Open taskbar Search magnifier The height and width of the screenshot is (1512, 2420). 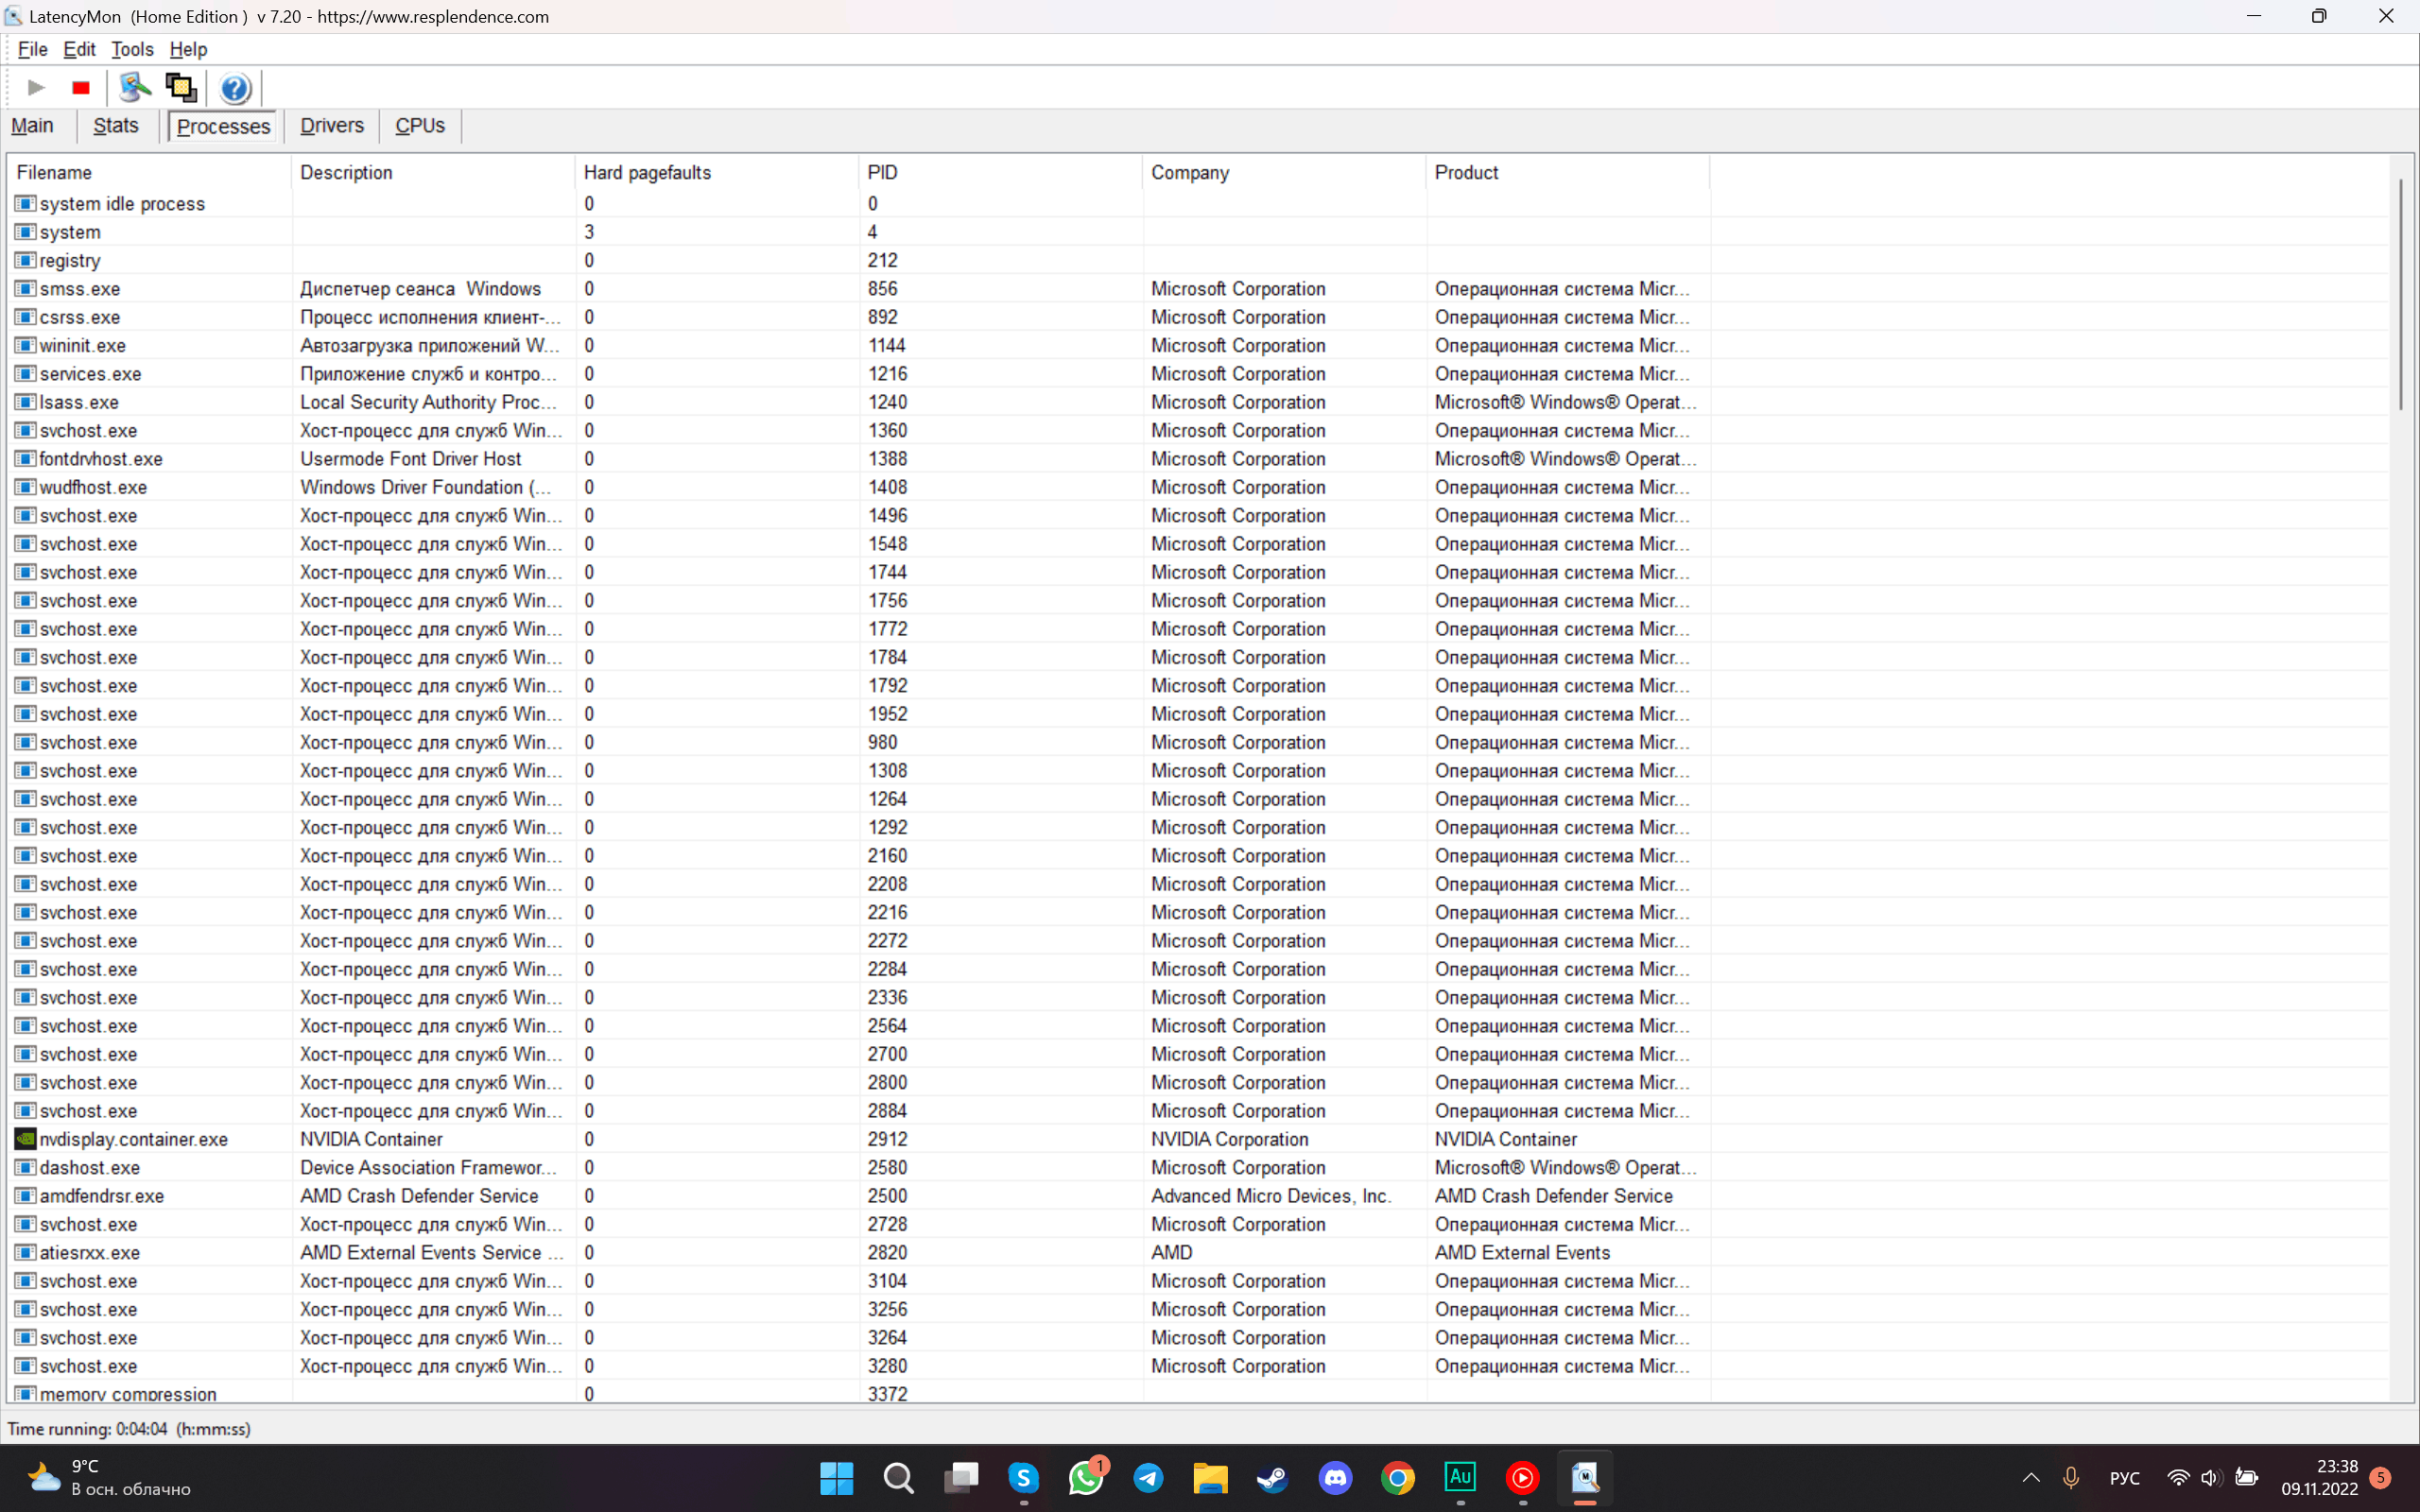tap(898, 1478)
